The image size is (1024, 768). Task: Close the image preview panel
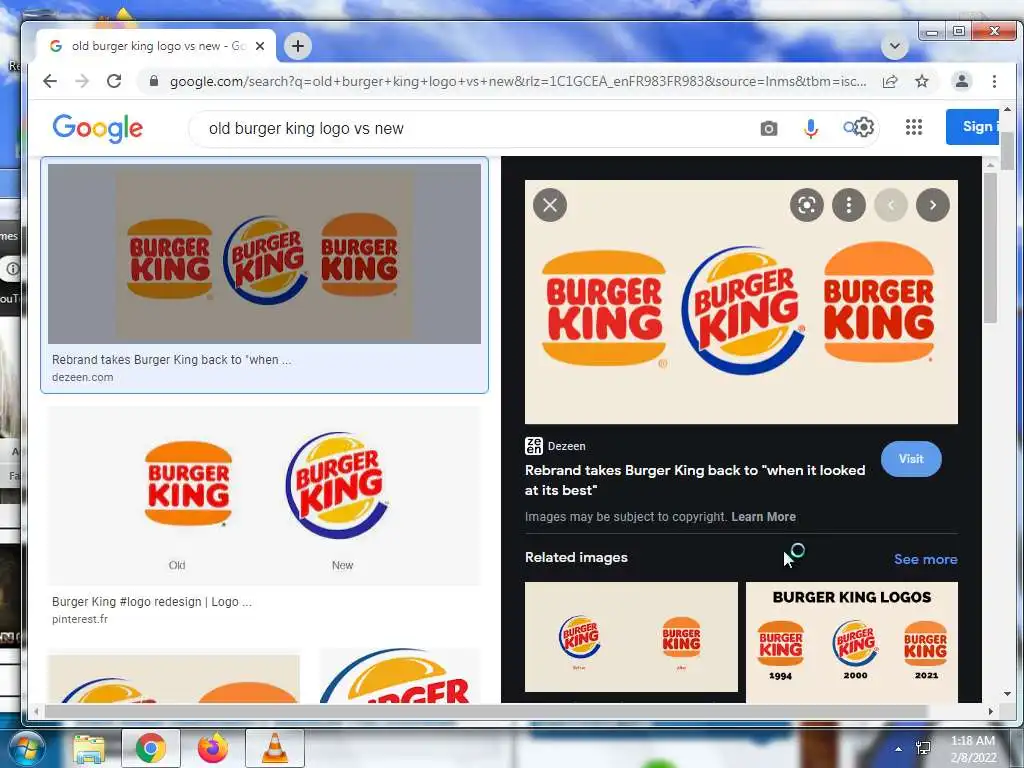pyautogui.click(x=550, y=205)
